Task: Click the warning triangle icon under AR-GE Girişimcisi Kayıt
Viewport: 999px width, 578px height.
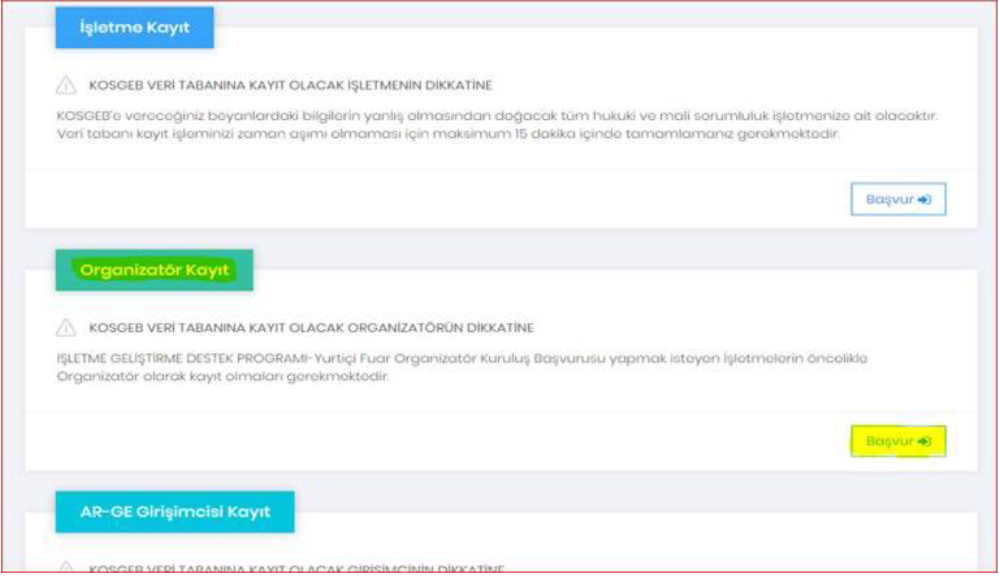Action: [x=67, y=569]
